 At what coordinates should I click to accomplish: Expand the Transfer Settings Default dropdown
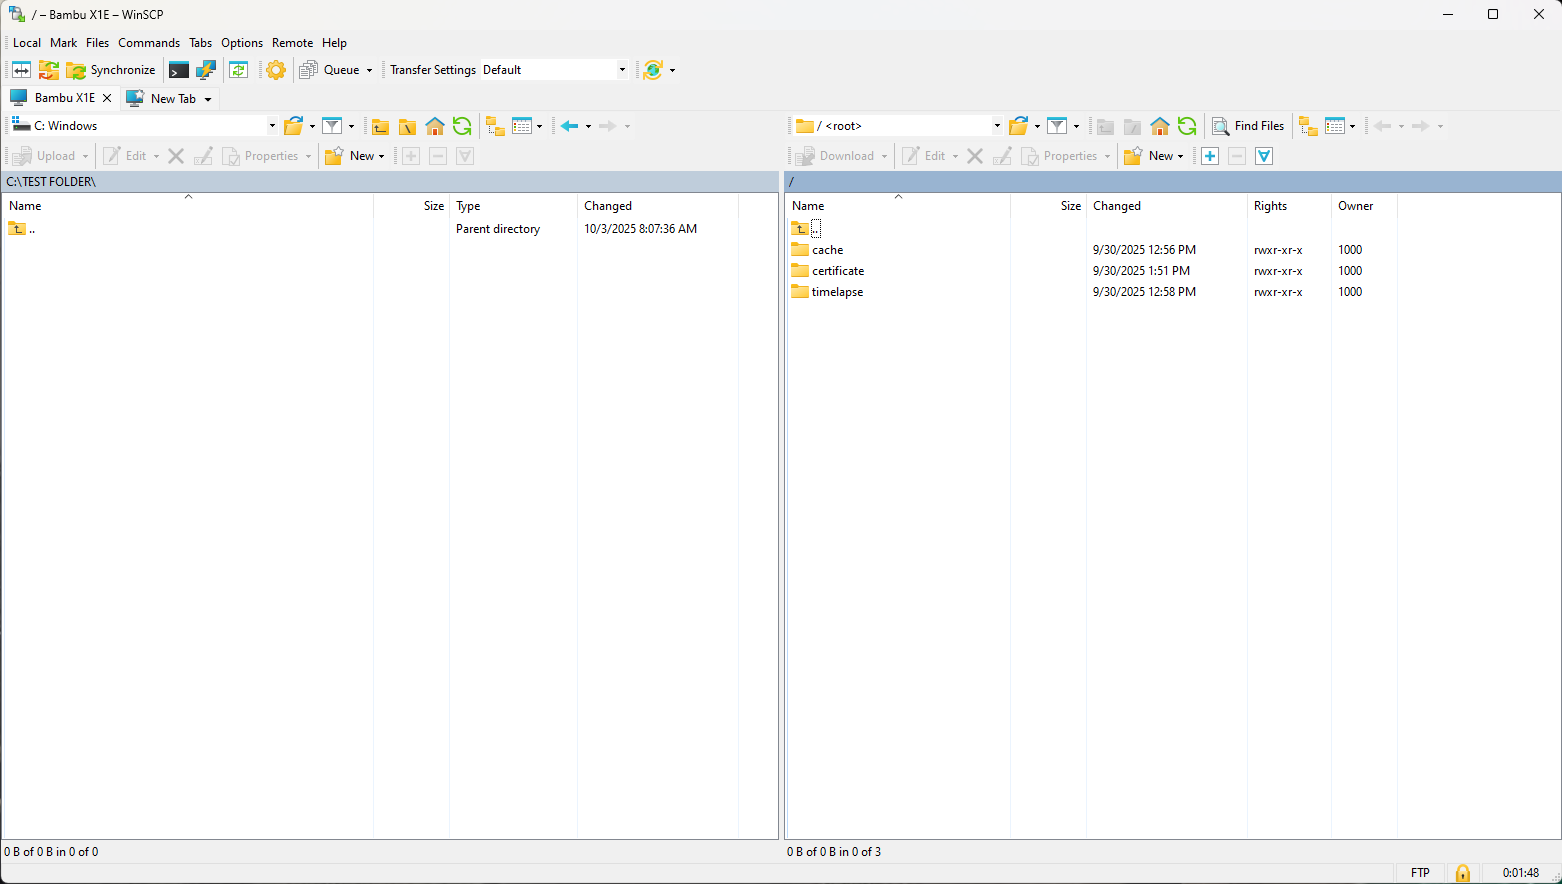(x=621, y=70)
